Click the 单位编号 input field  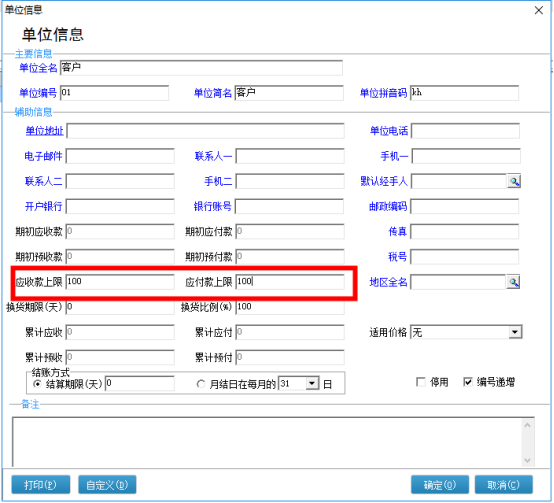tap(114, 93)
